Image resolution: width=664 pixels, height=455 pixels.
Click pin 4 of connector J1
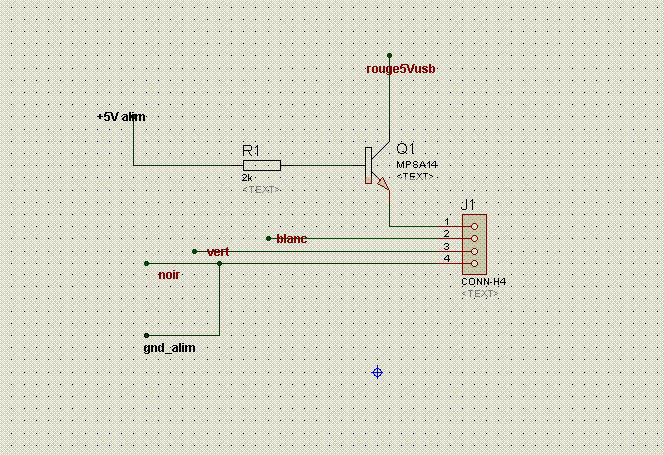474,264
